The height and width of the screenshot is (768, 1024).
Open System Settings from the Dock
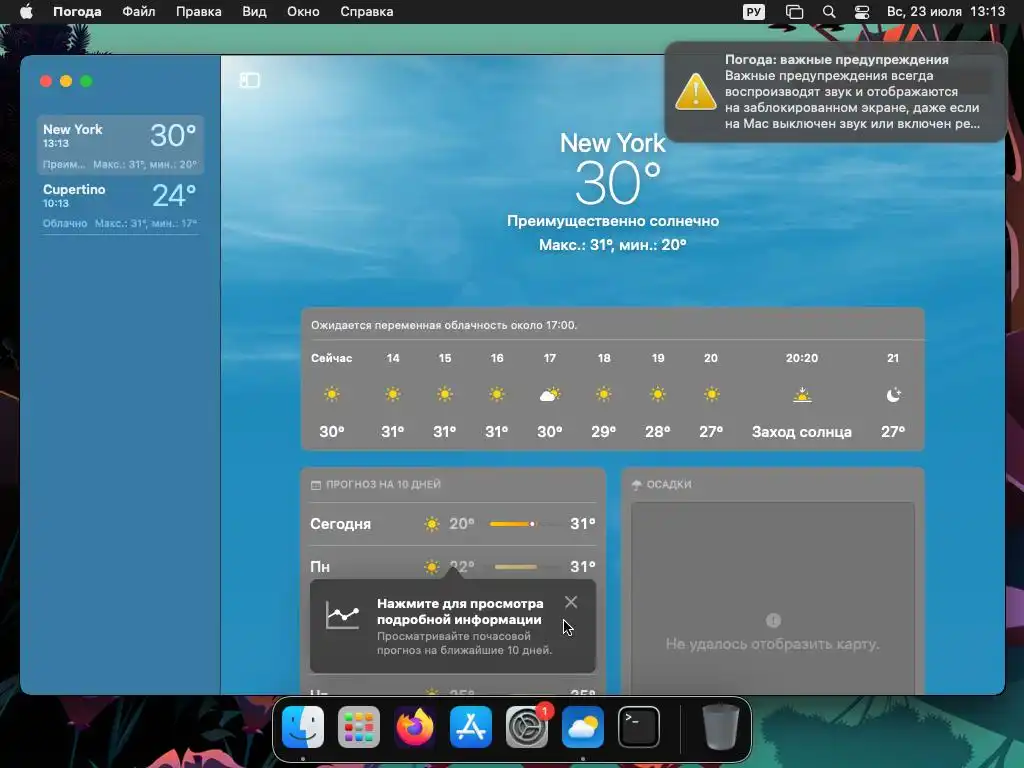tap(527, 727)
